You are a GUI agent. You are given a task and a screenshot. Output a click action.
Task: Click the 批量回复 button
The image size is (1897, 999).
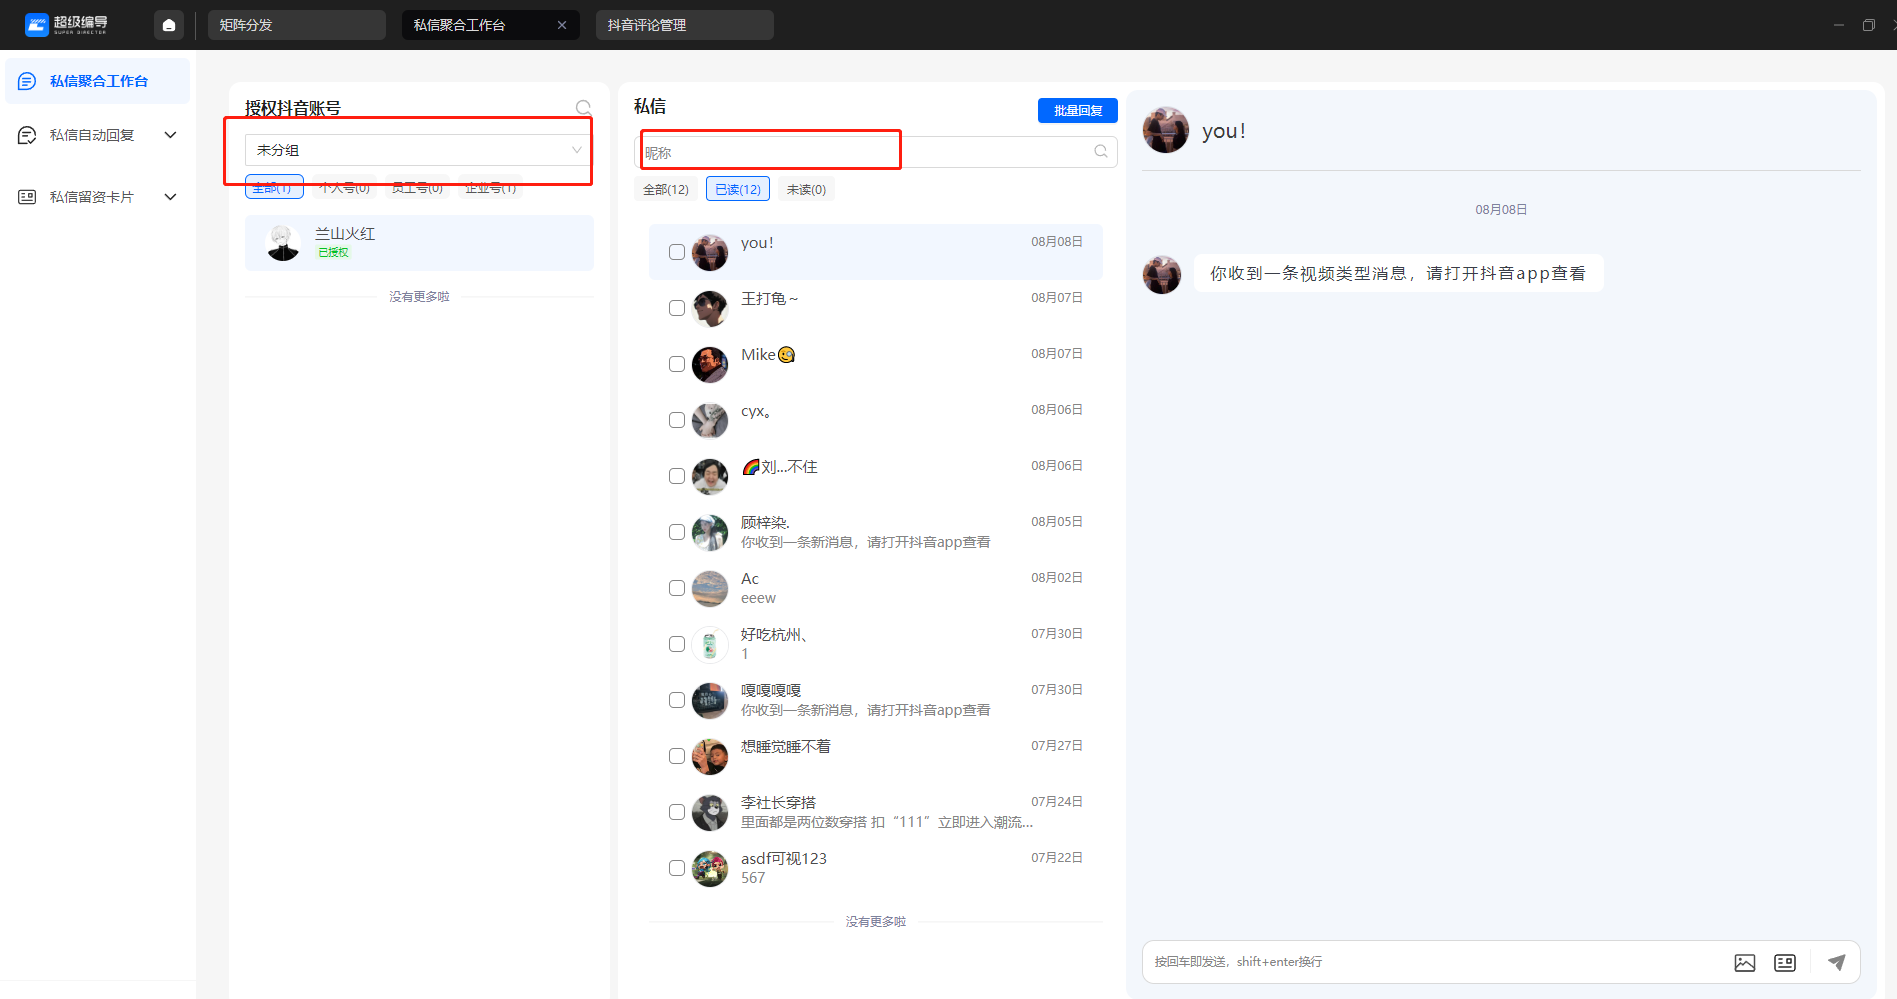(x=1078, y=111)
